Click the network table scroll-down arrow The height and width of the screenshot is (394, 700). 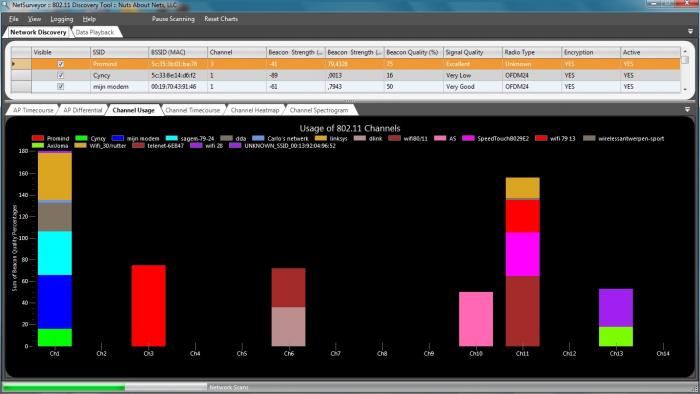pyautogui.click(x=685, y=90)
